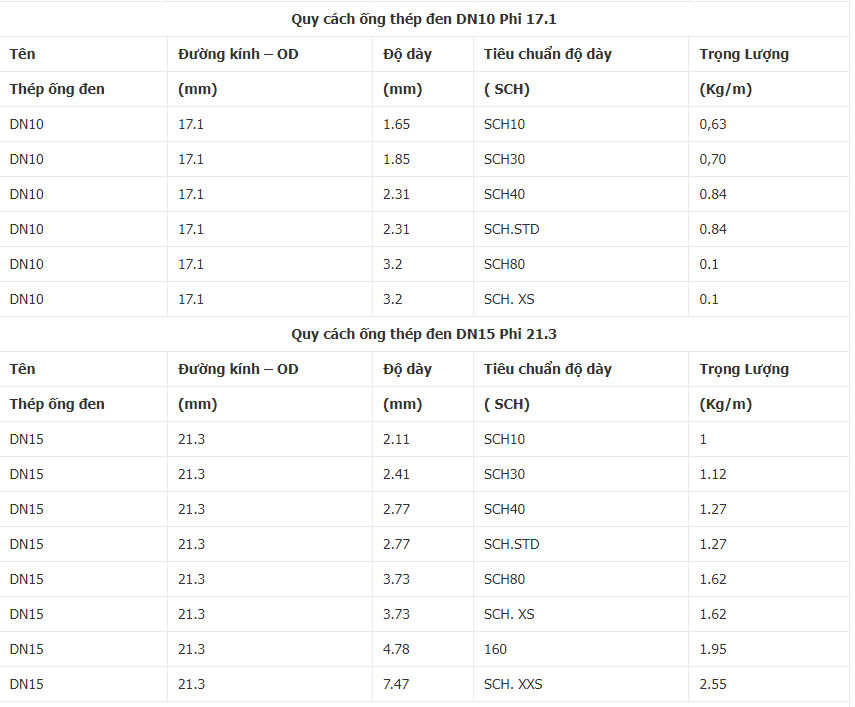Click the DN10 Phi 17.1 table title

(430, 19)
